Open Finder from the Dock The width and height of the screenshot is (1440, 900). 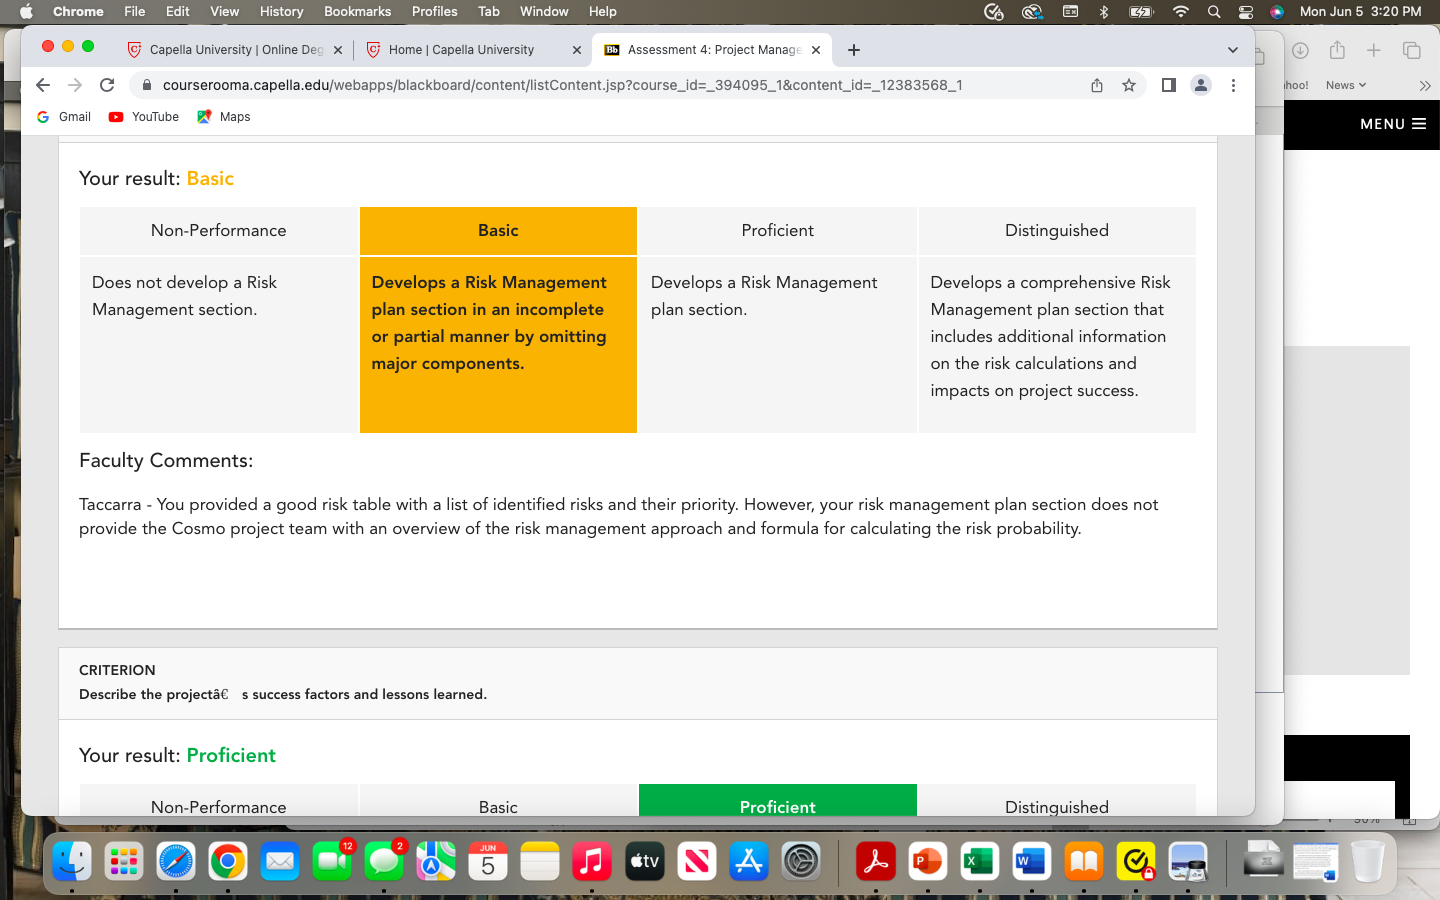point(72,861)
